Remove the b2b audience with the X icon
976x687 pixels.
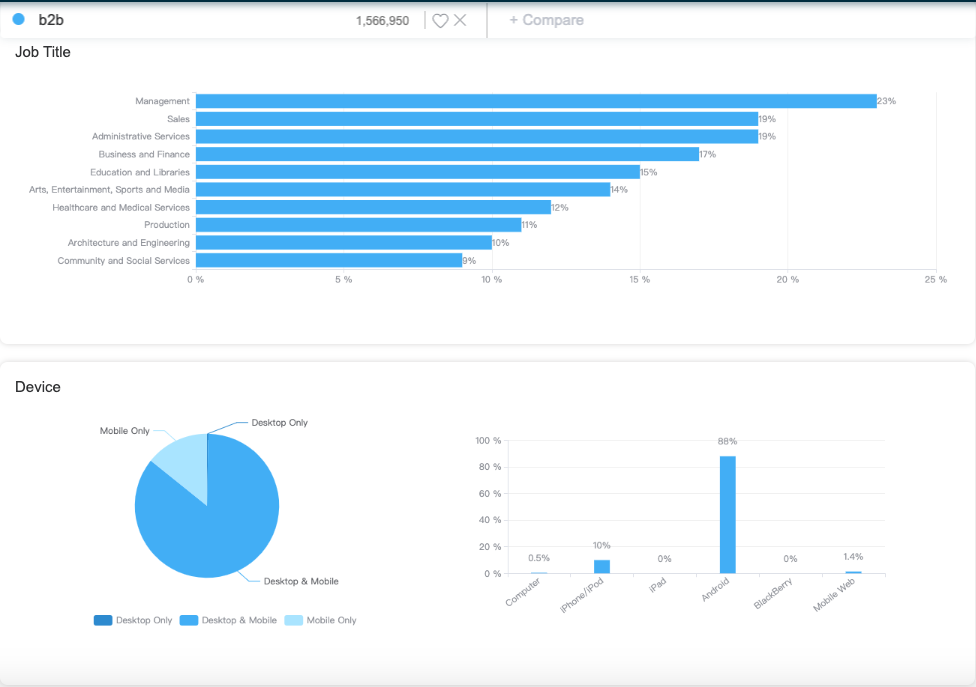(x=460, y=20)
